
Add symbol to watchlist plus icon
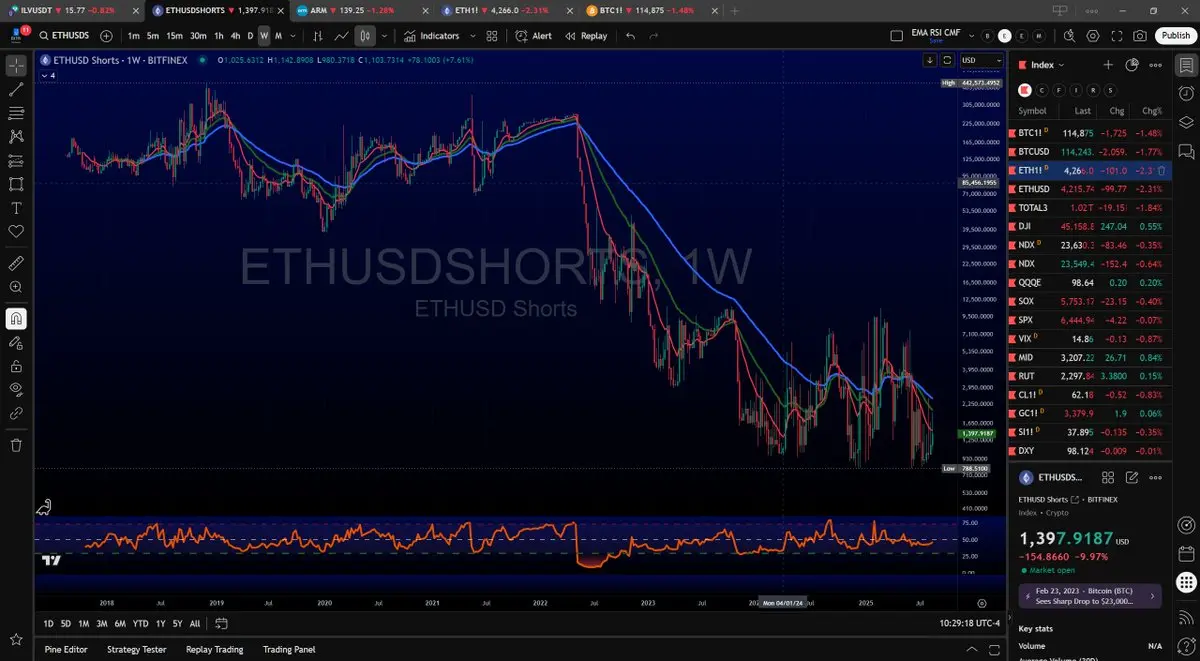1108,65
